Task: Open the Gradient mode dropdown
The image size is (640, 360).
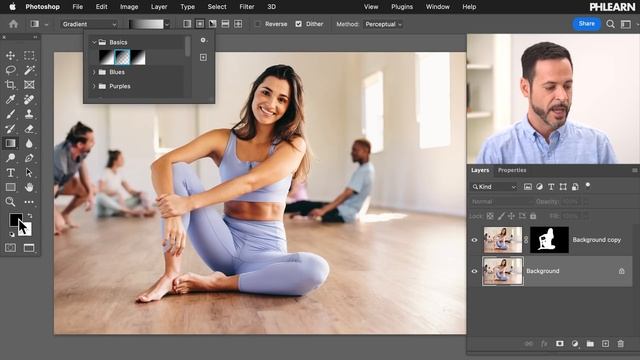Action: pyautogui.click(x=89, y=24)
